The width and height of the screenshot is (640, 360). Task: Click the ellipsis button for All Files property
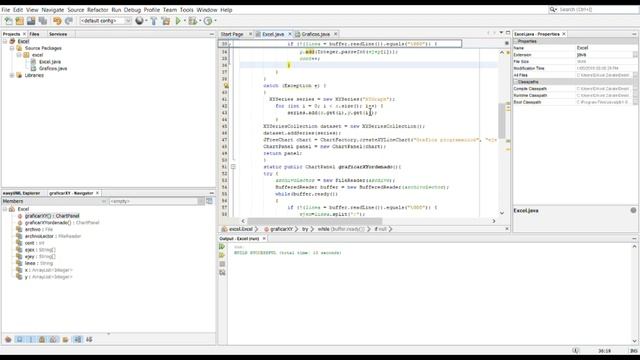[635, 75]
